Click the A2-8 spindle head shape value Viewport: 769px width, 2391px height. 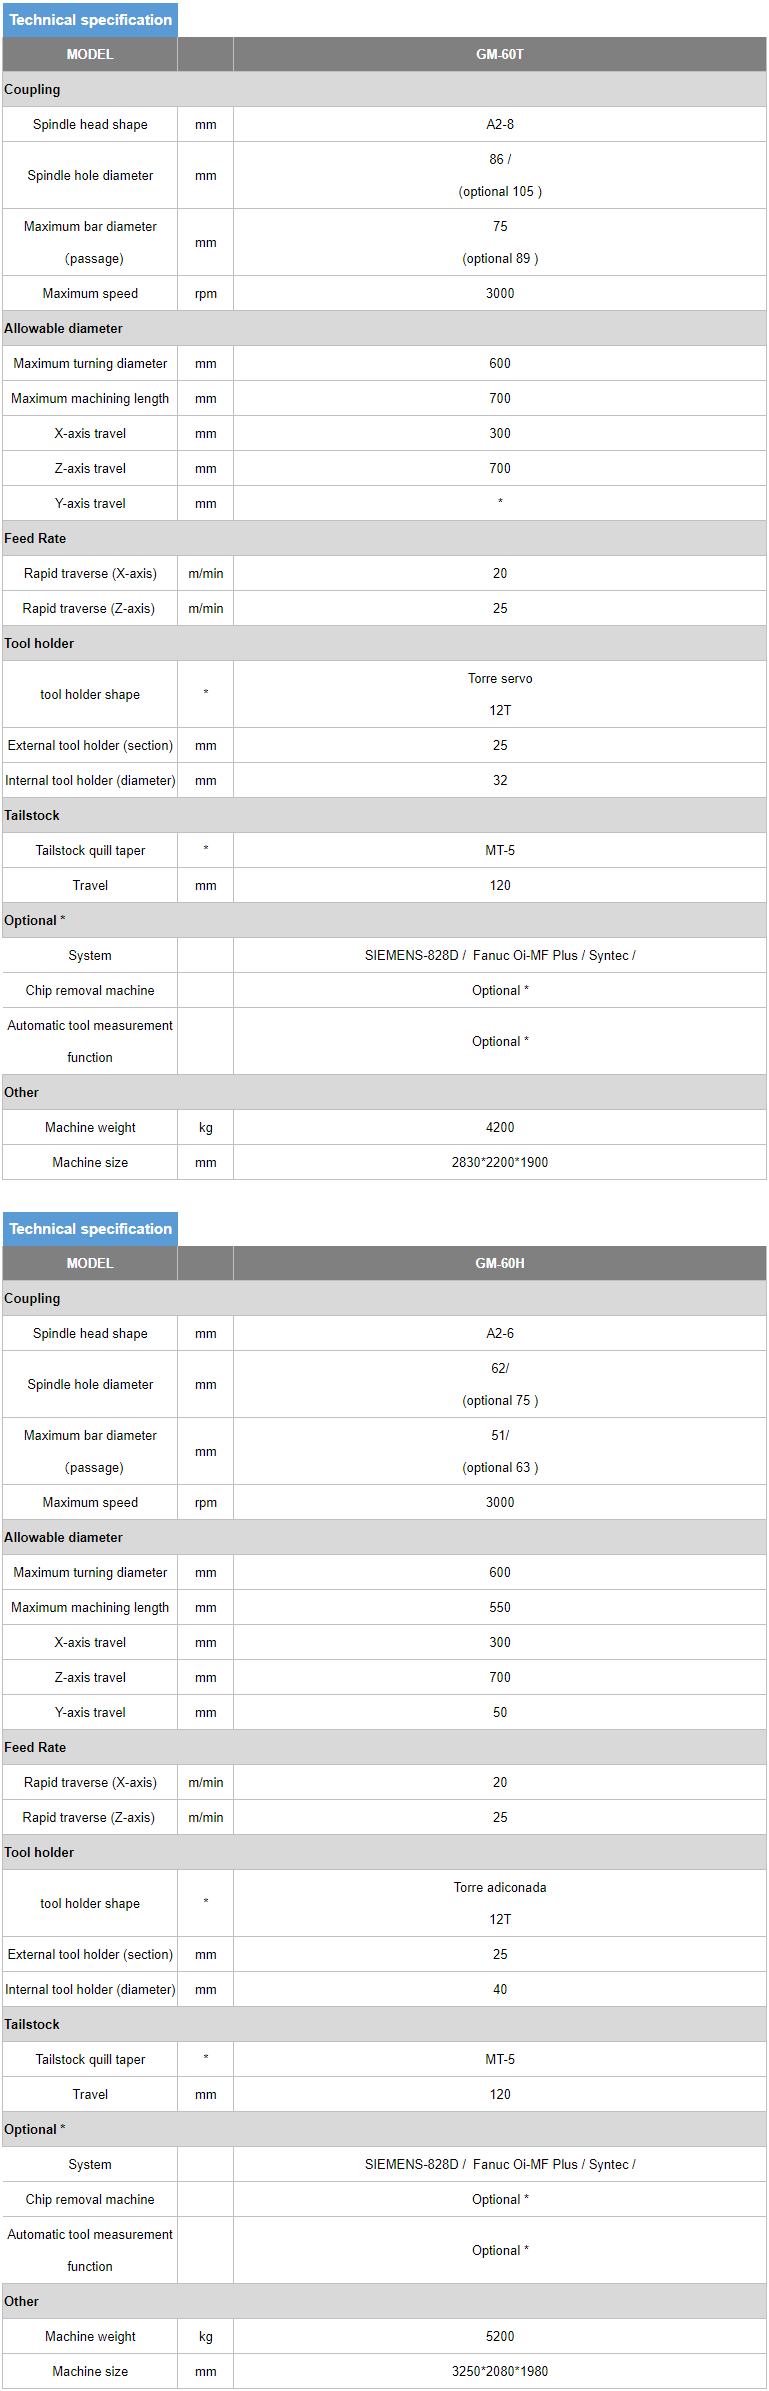[x=500, y=125]
